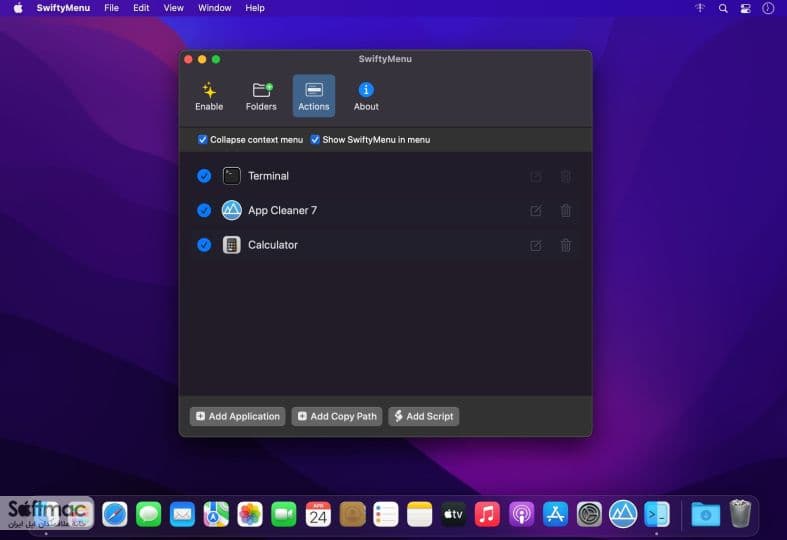Open the Downloads folder in Dock
This screenshot has width=787, height=540.
click(x=705, y=514)
